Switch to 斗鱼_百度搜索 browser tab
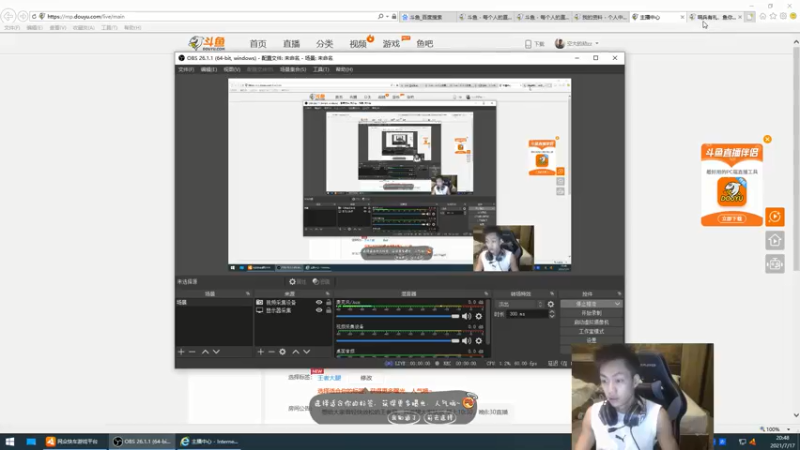The width and height of the screenshot is (800, 450). [x=428, y=17]
